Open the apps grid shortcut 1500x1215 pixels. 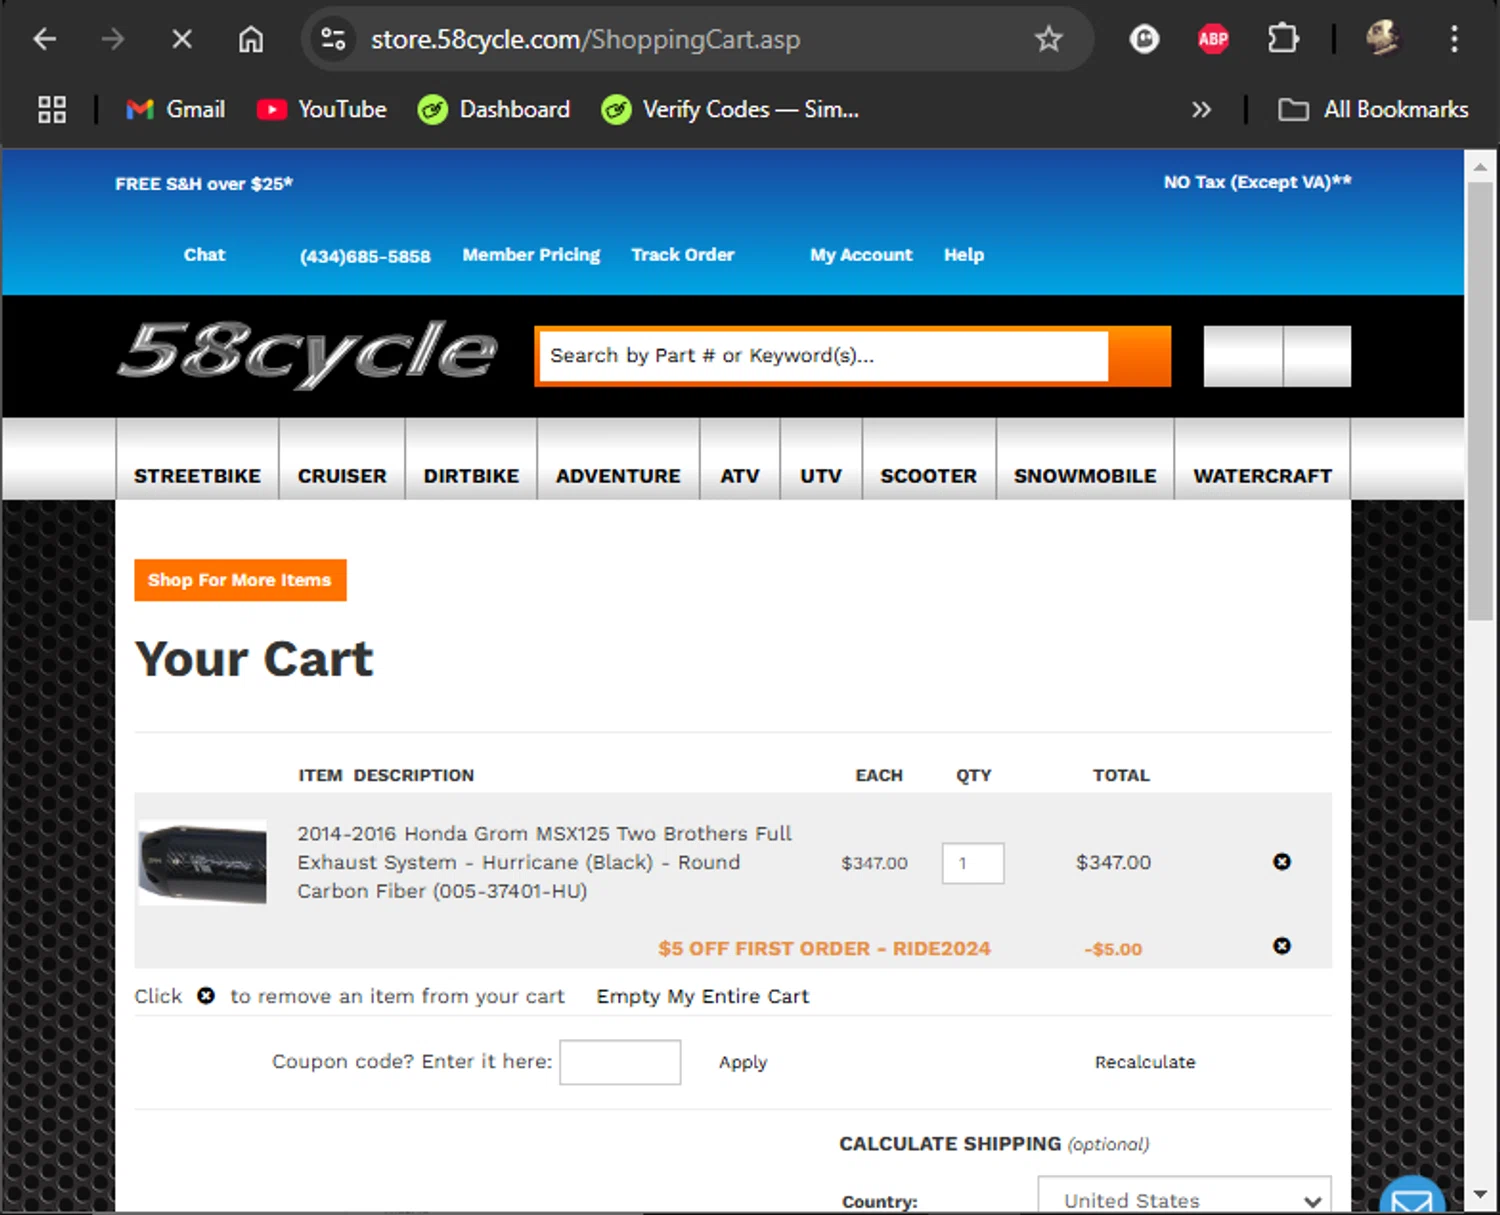coord(52,109)
